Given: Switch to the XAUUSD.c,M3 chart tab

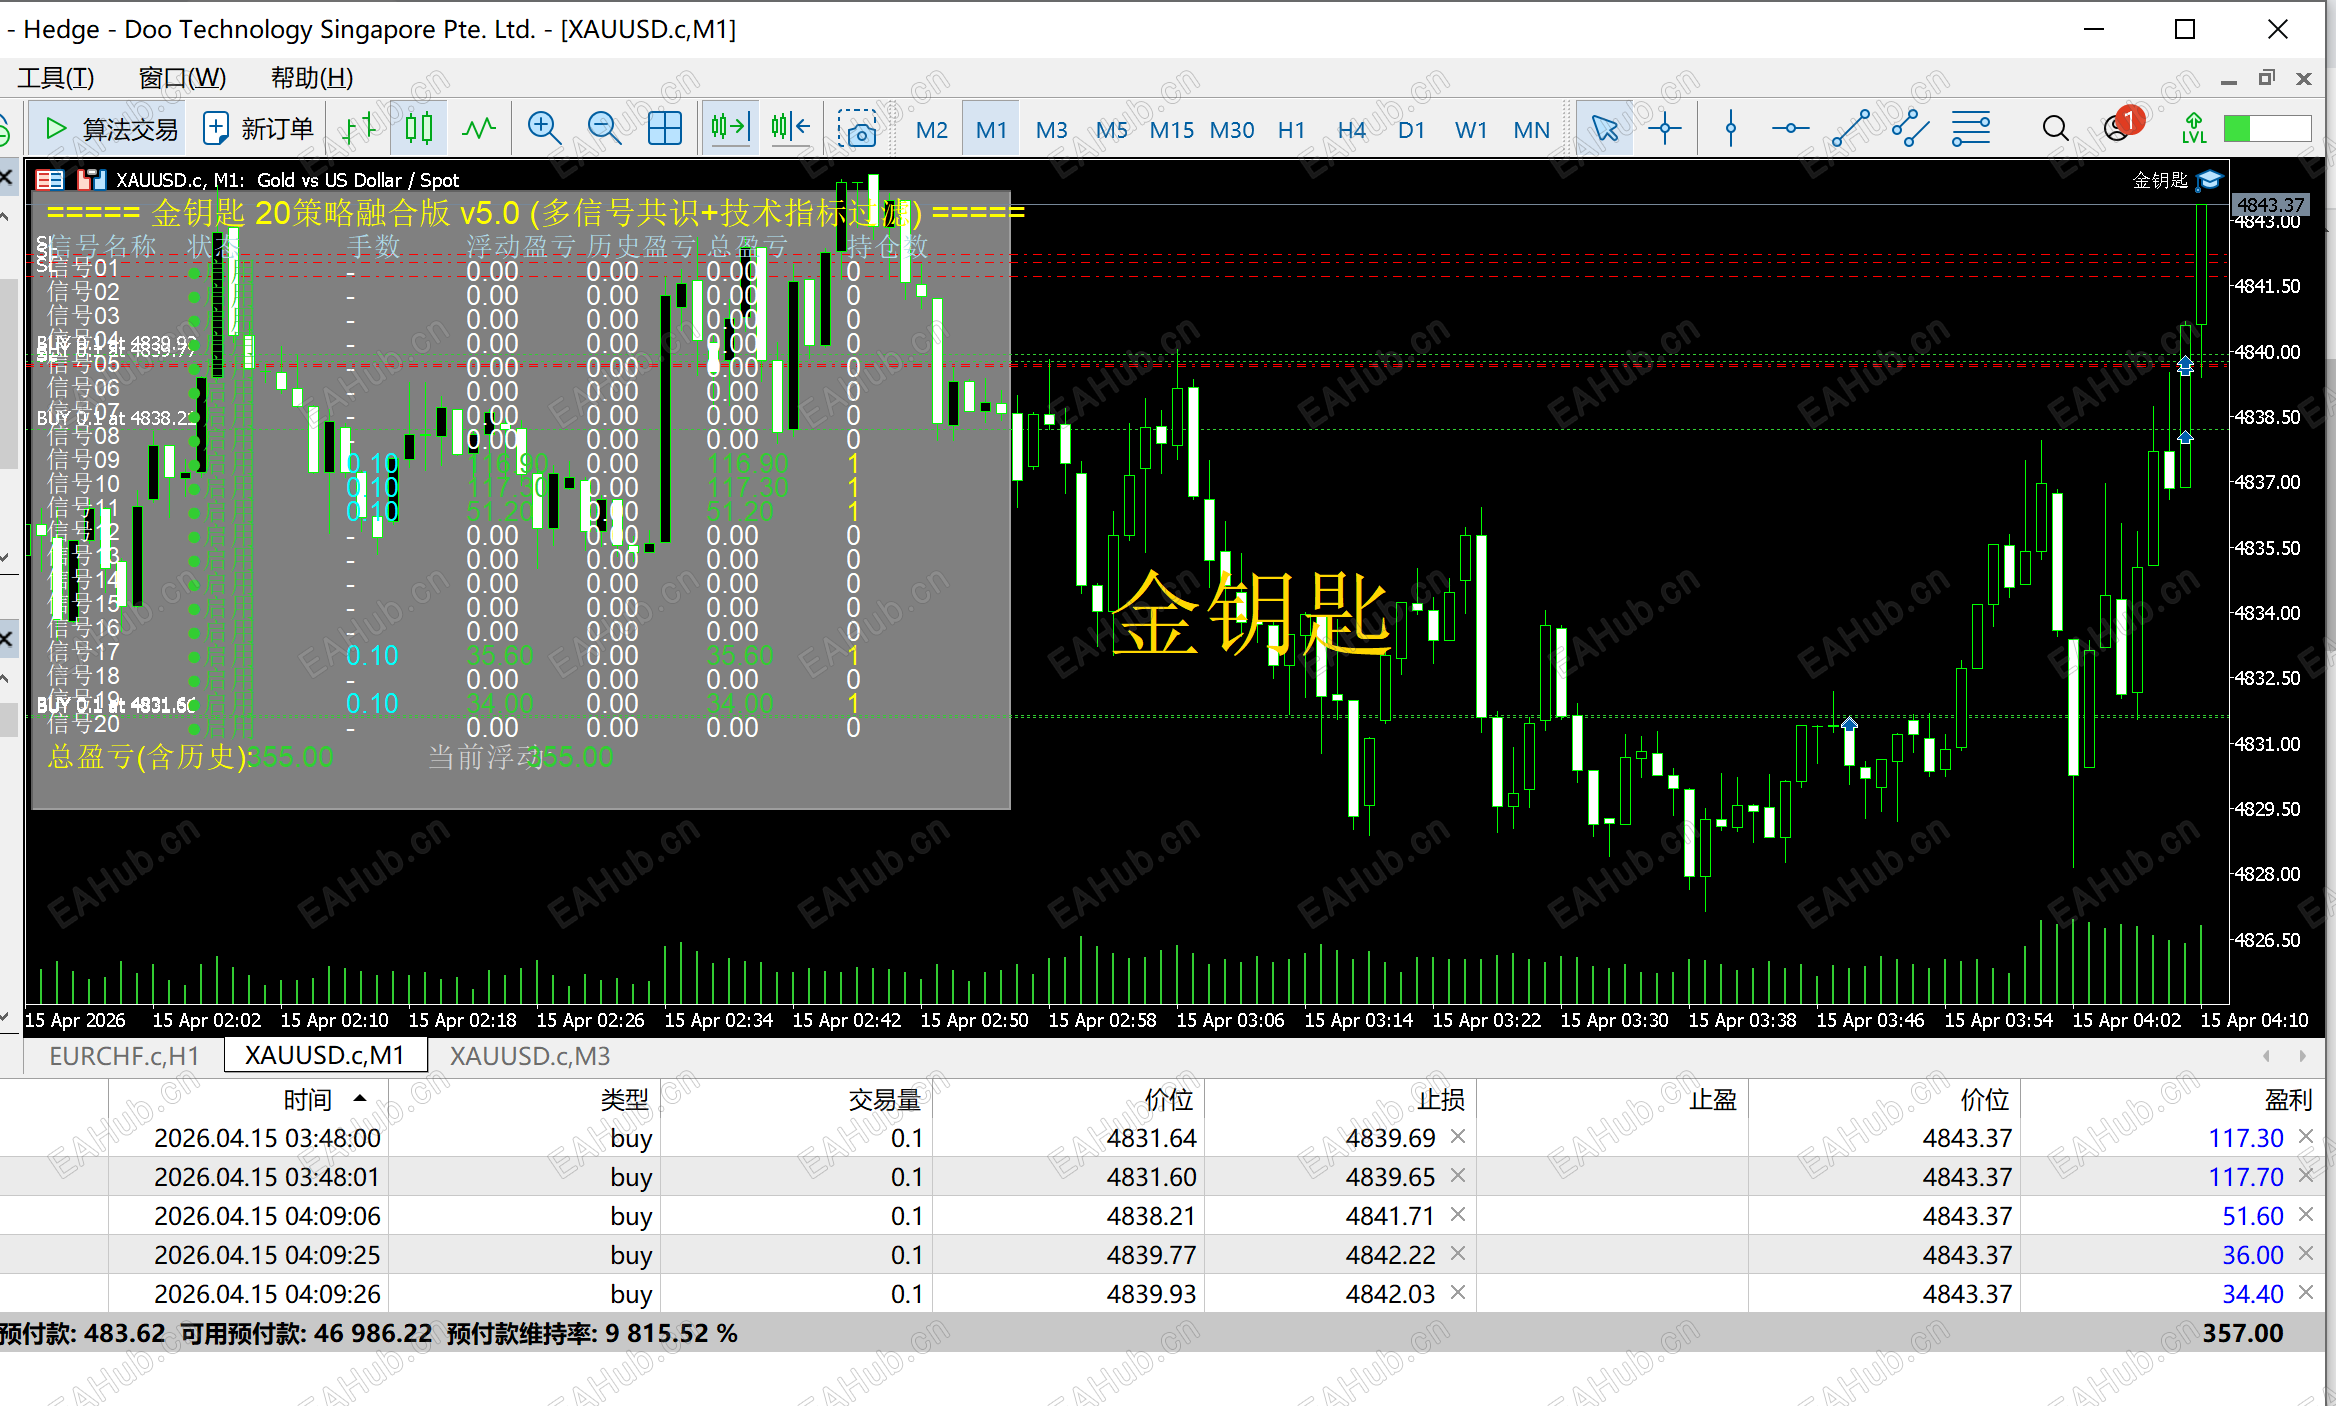Looking at the screenshot, I should (x=529, y=1055).
